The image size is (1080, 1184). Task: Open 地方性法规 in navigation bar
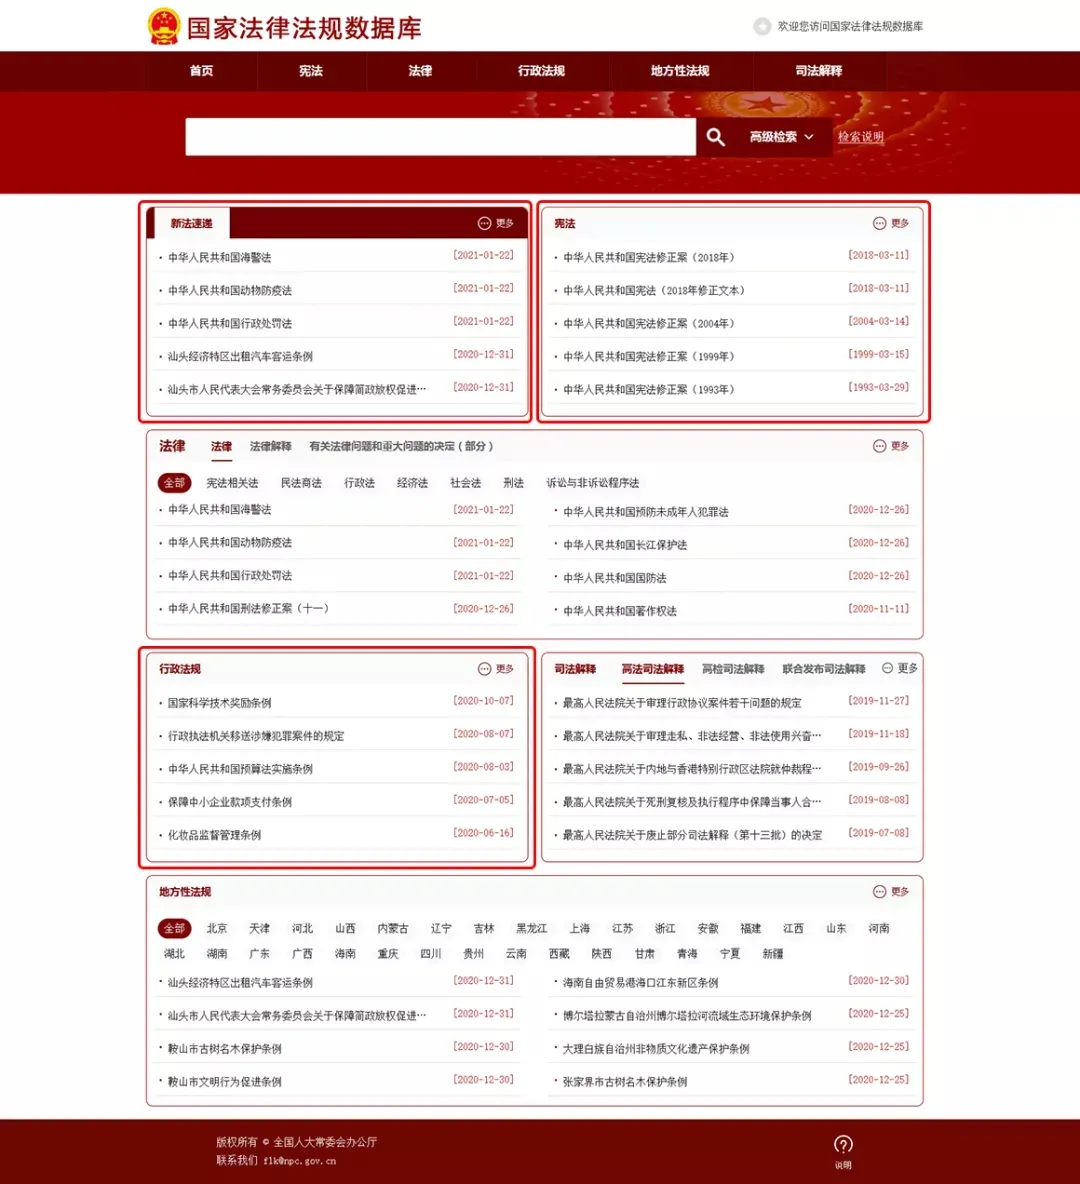pyautogui.click(x=680, y=71)
